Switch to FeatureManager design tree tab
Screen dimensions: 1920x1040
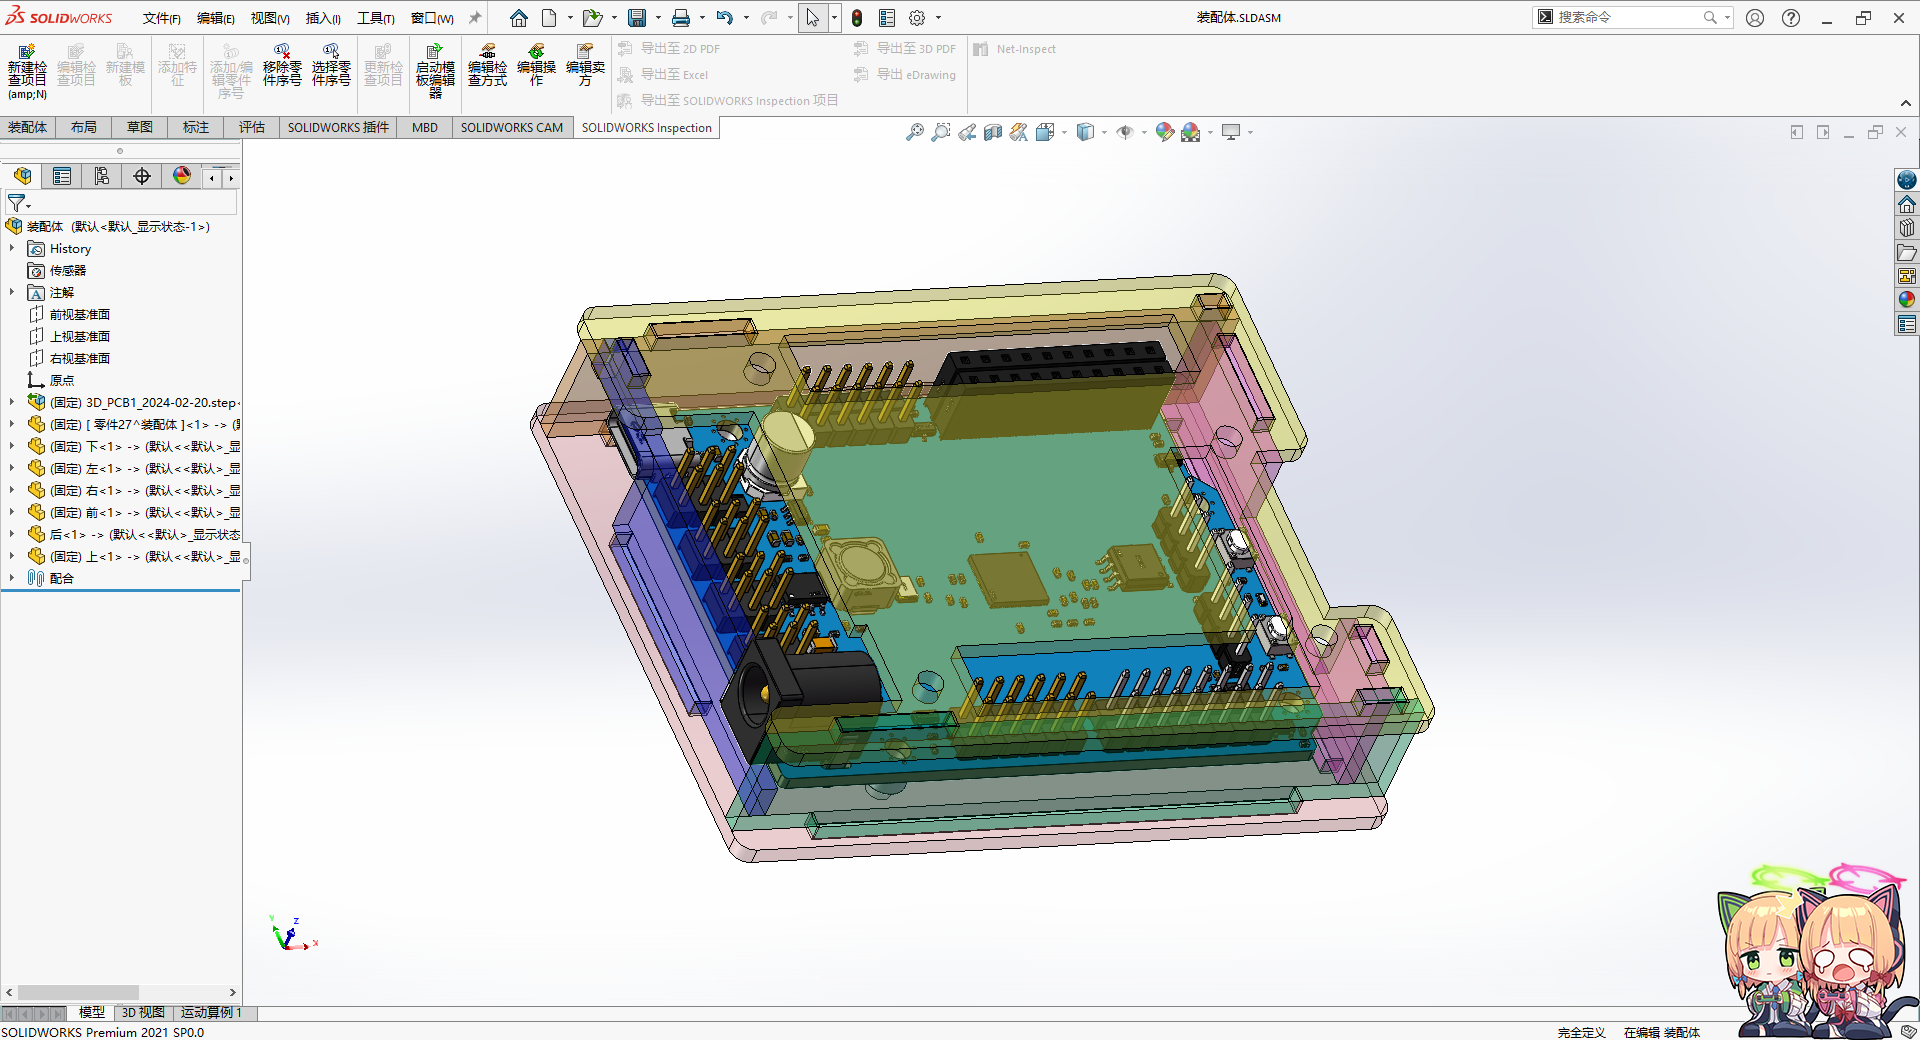pos(22,176)
